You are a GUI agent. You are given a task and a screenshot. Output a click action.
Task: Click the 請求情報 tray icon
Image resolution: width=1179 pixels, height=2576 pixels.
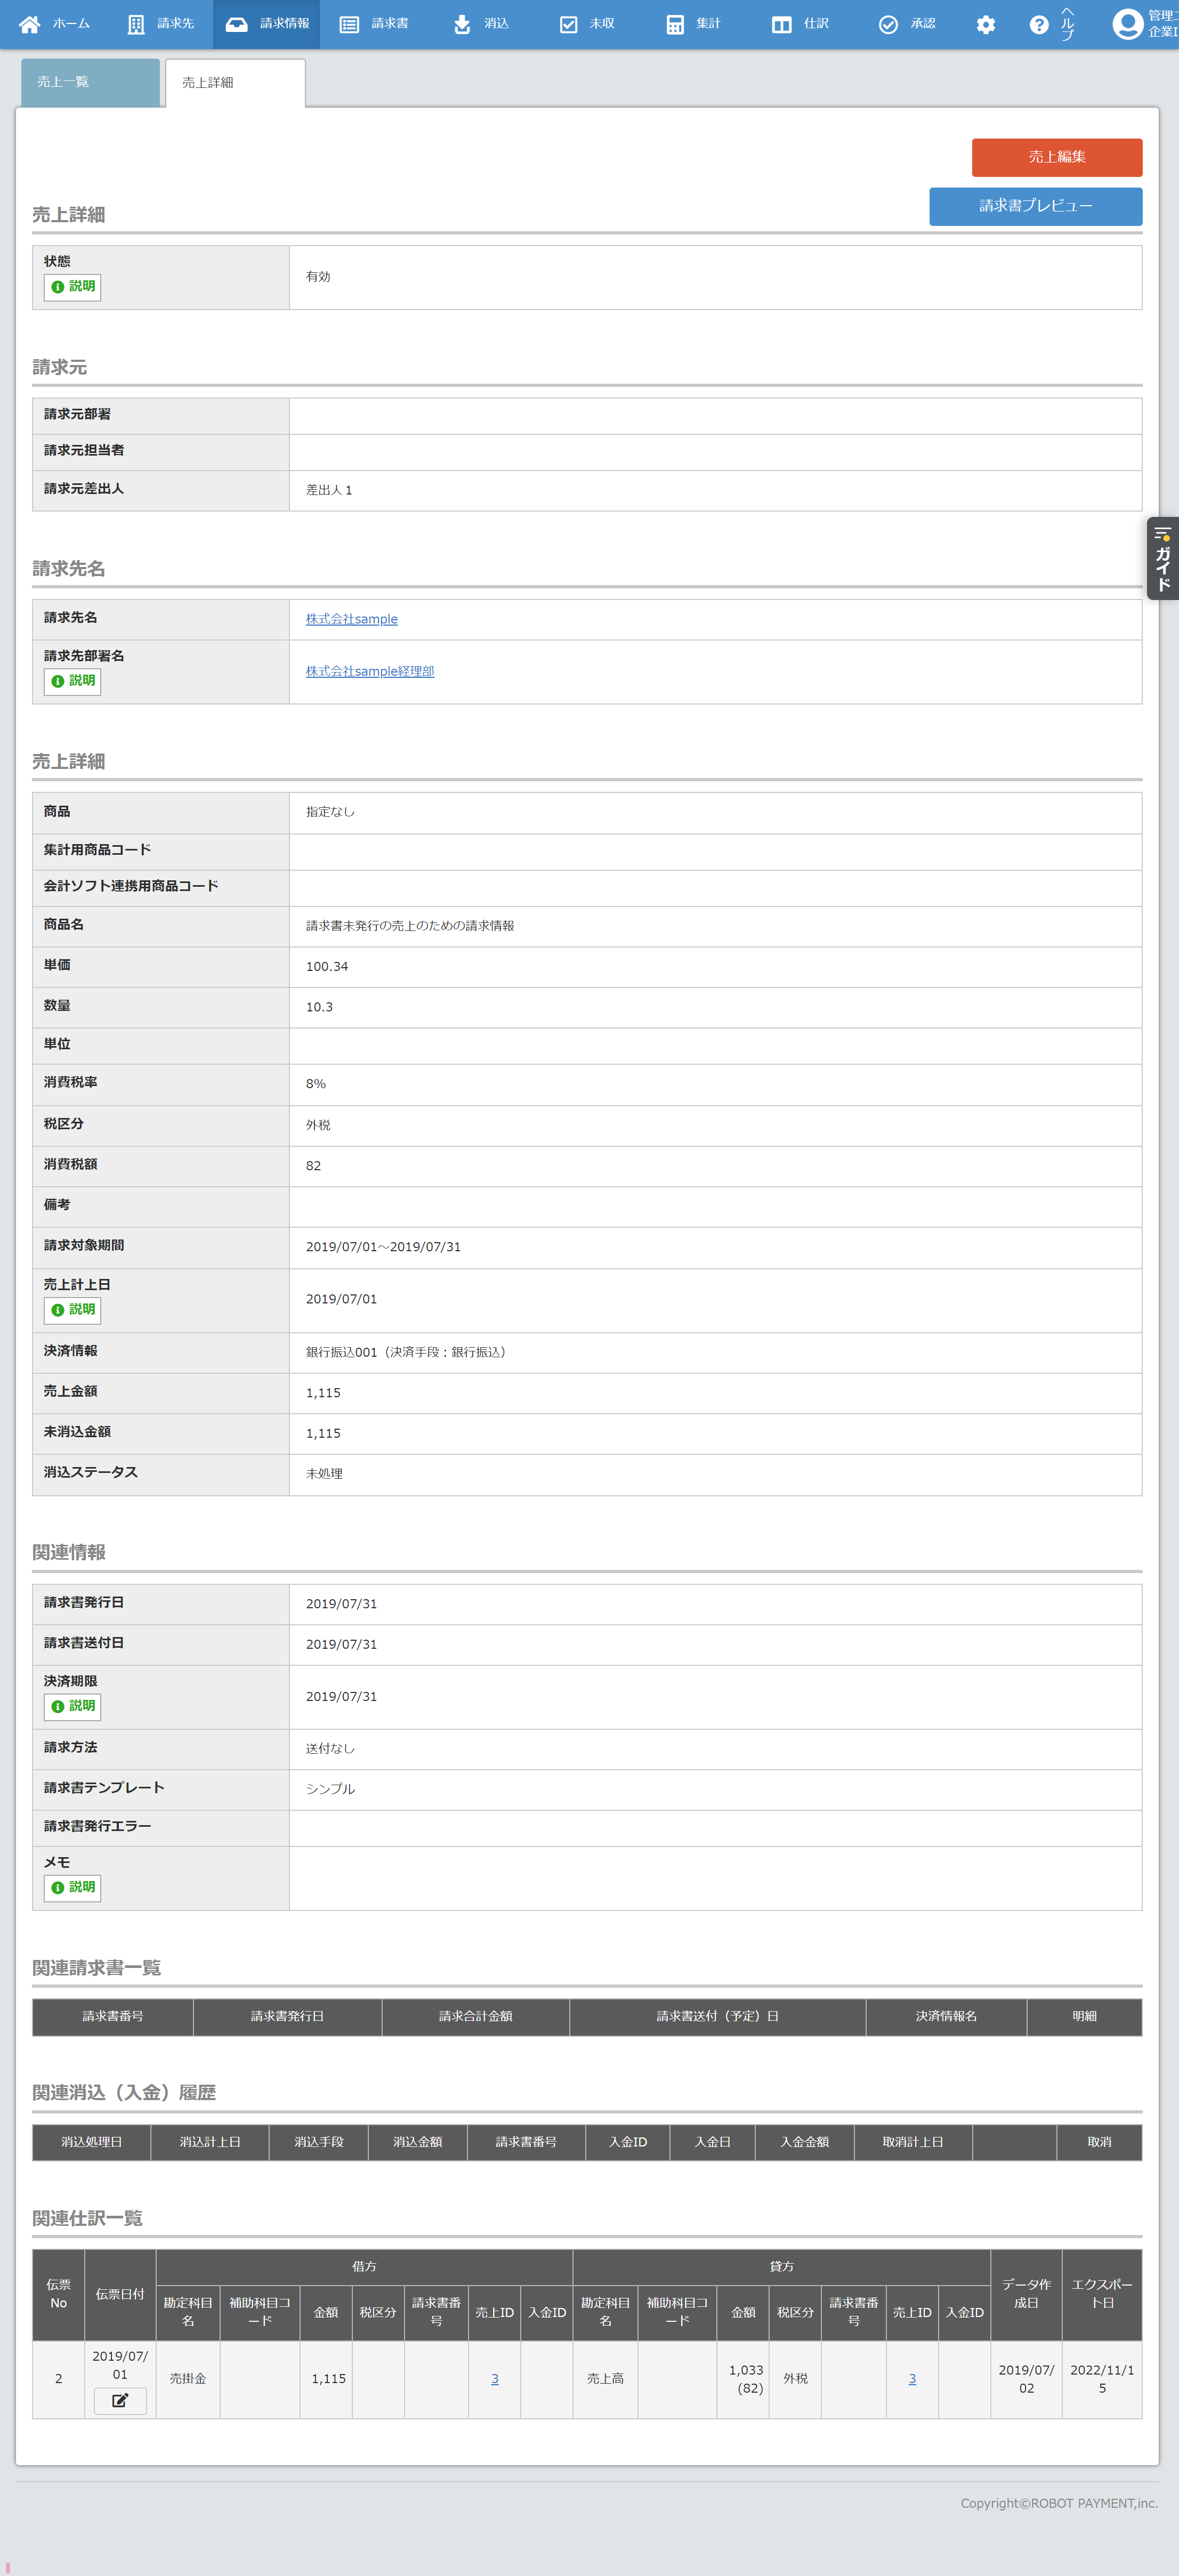point(236,24)
